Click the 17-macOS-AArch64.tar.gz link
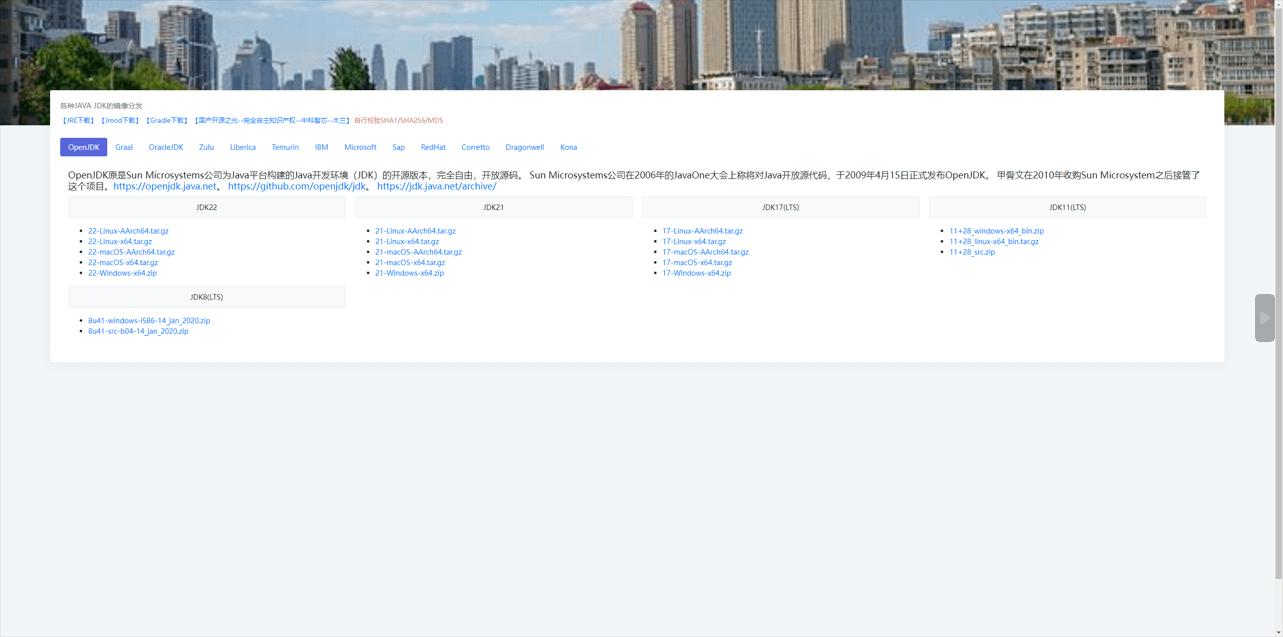The image size is (1283, 637). coord(705,252)
